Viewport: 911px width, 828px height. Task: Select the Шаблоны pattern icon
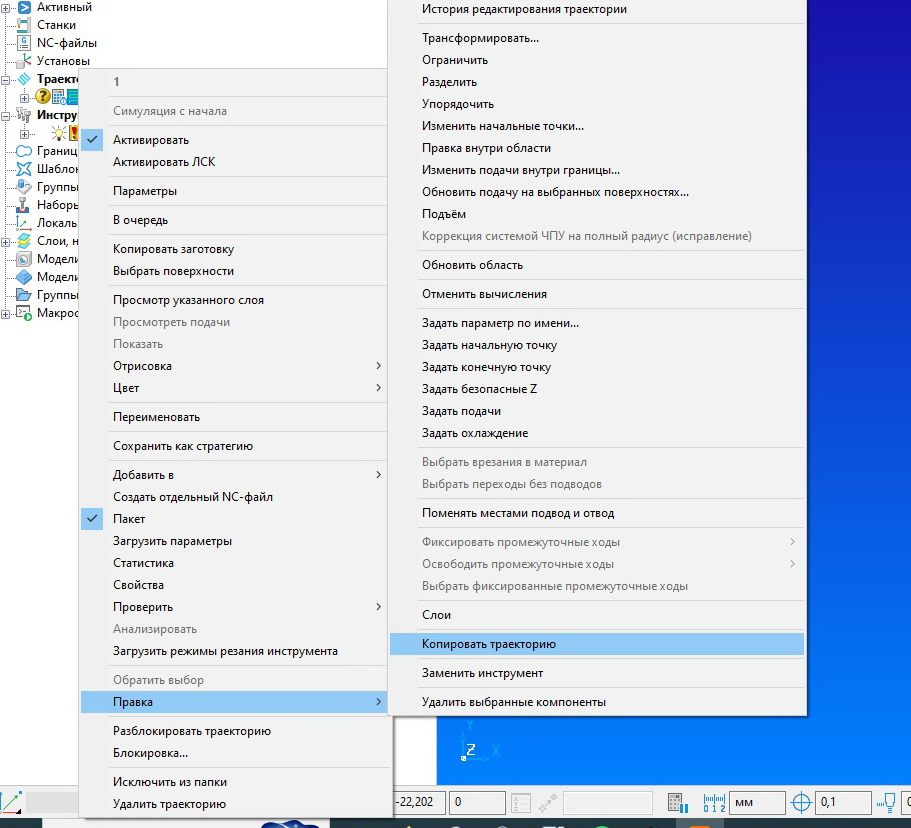click(x=24, y=169)
